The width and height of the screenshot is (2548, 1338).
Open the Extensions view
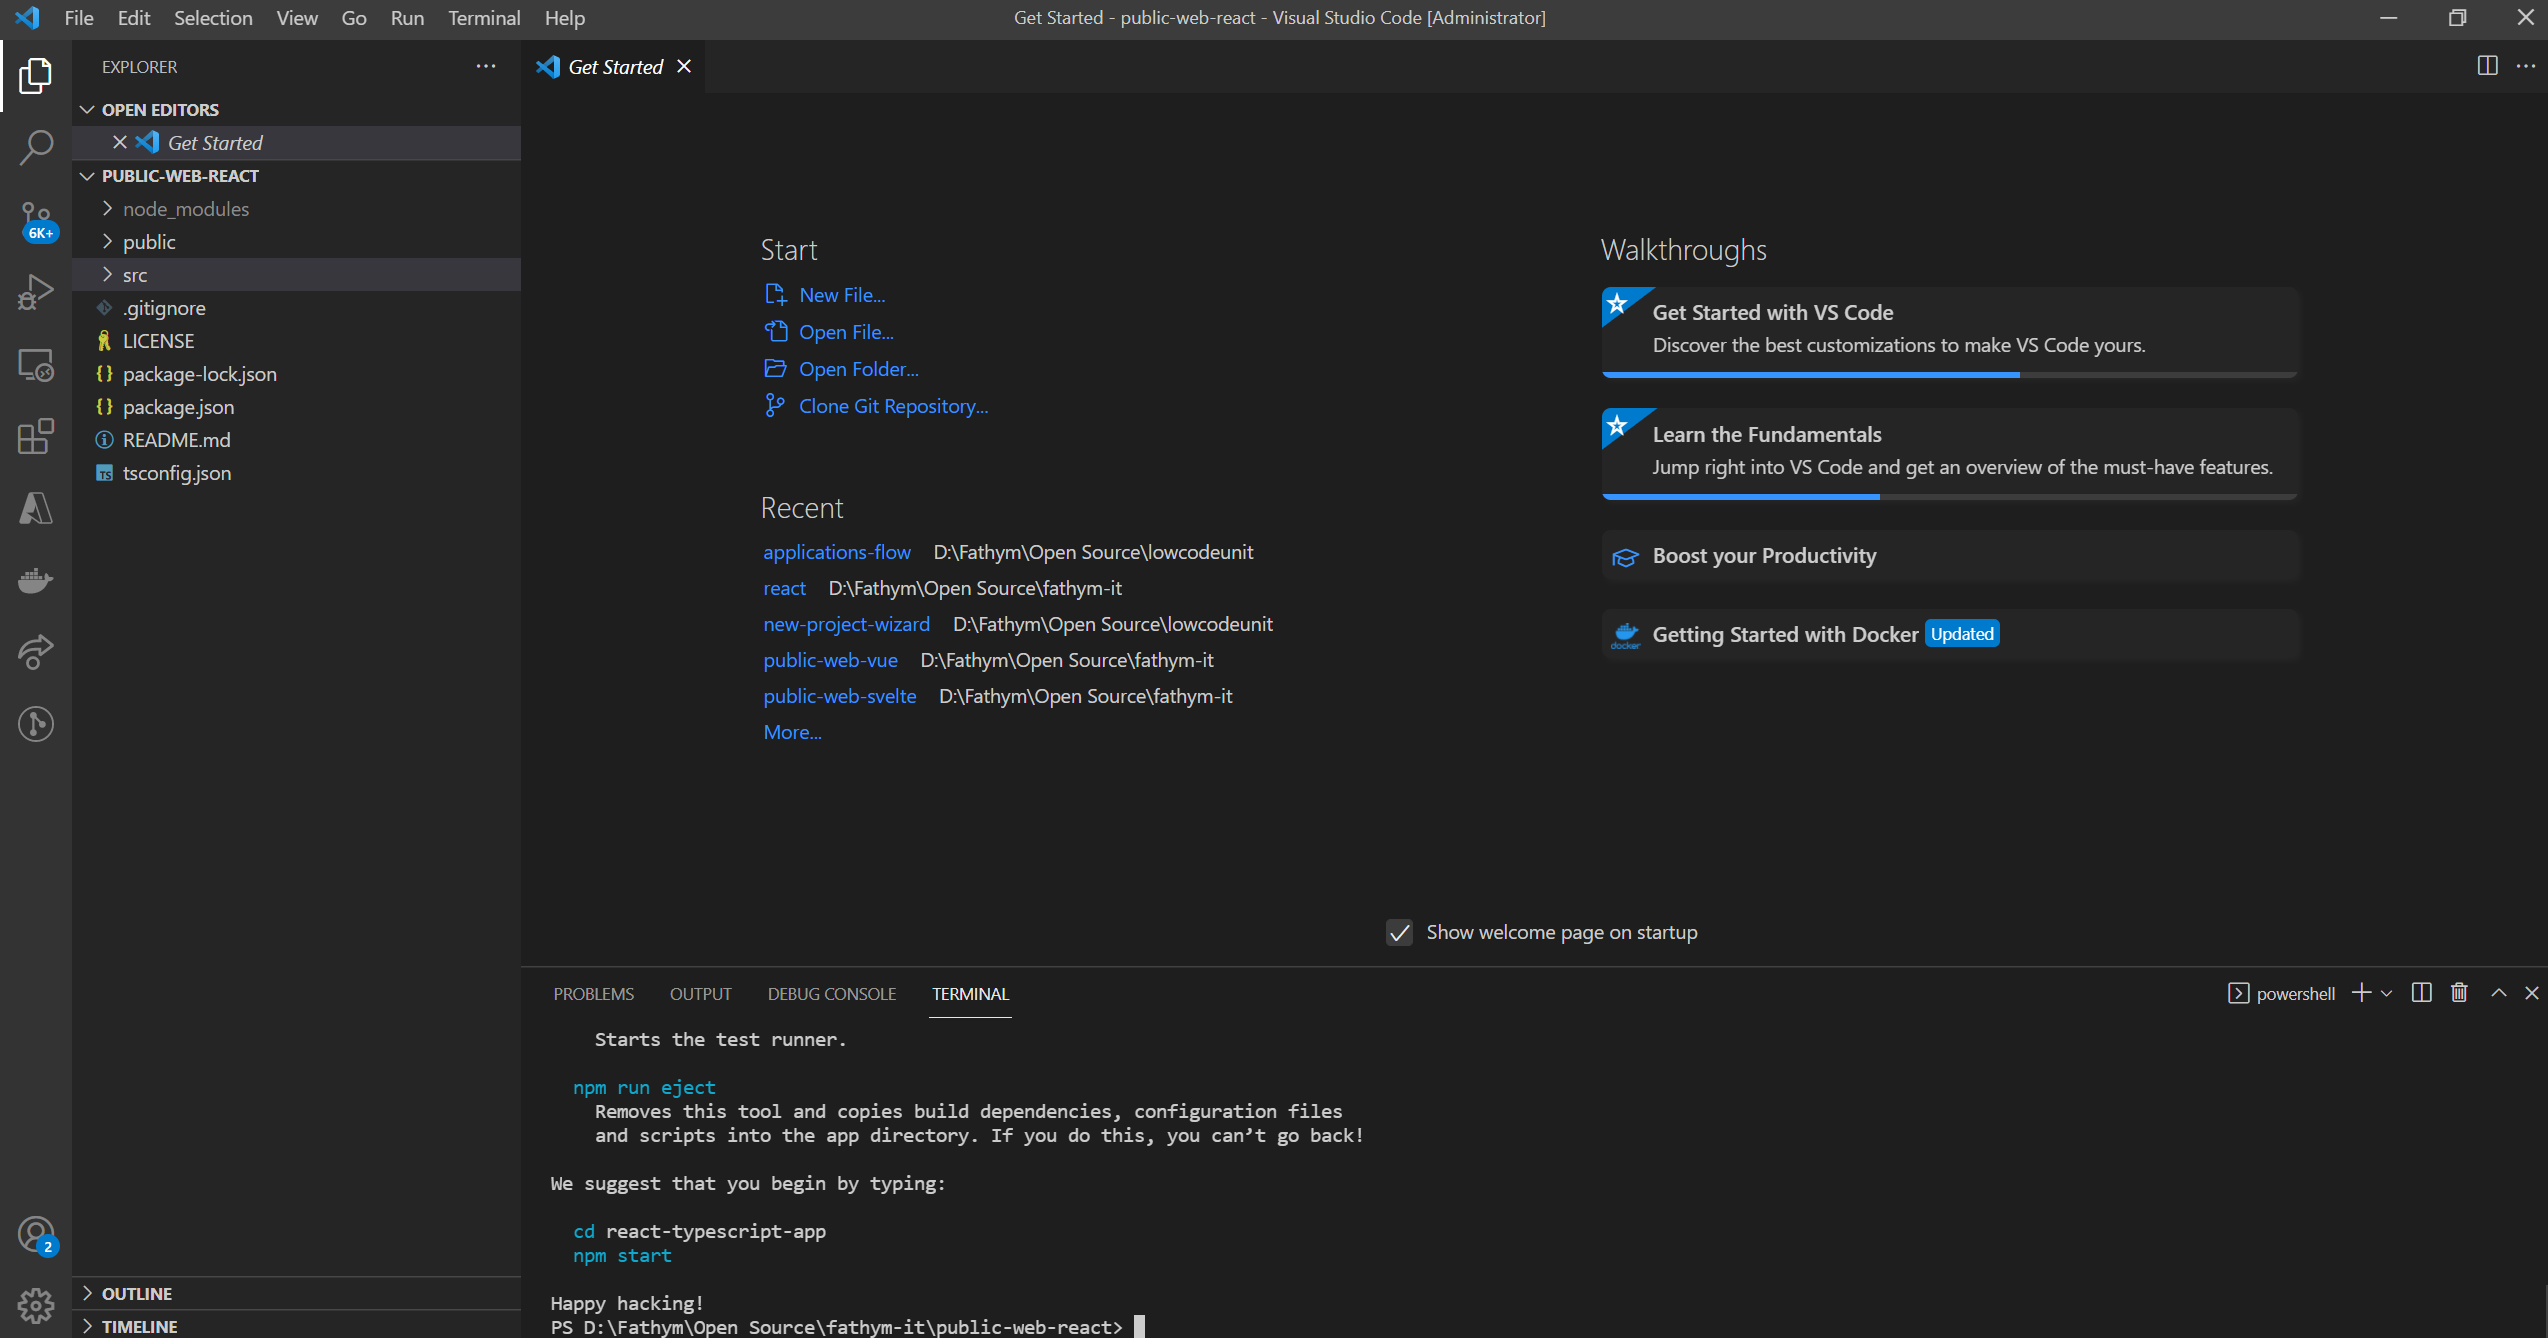tap(36, 436)
